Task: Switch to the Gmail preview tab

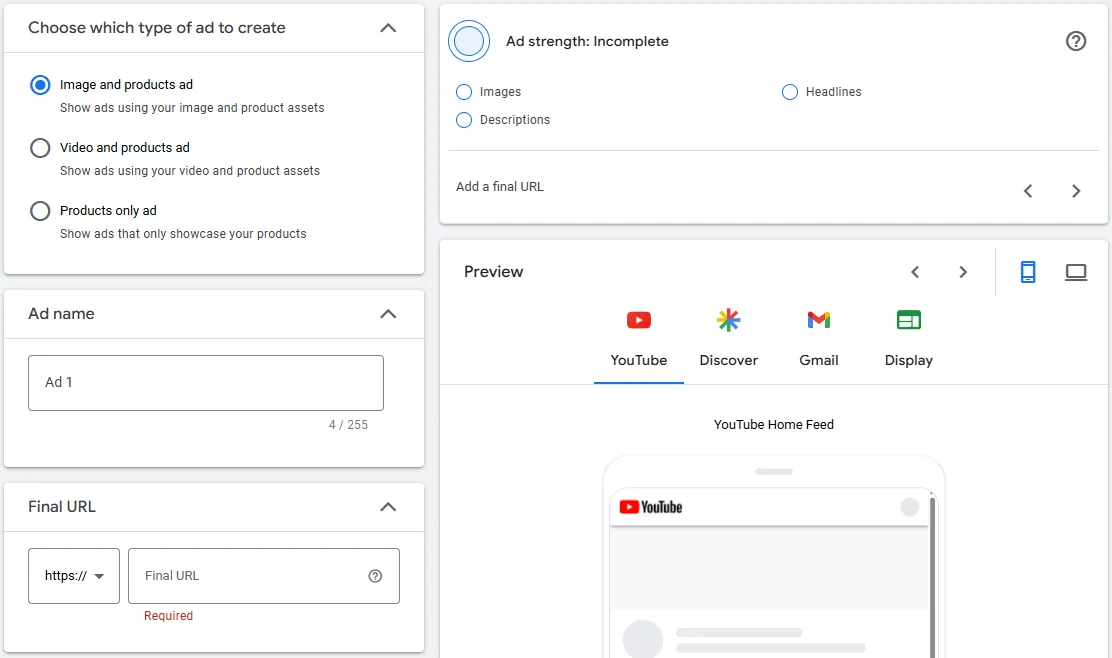Action: click(818, 340)
